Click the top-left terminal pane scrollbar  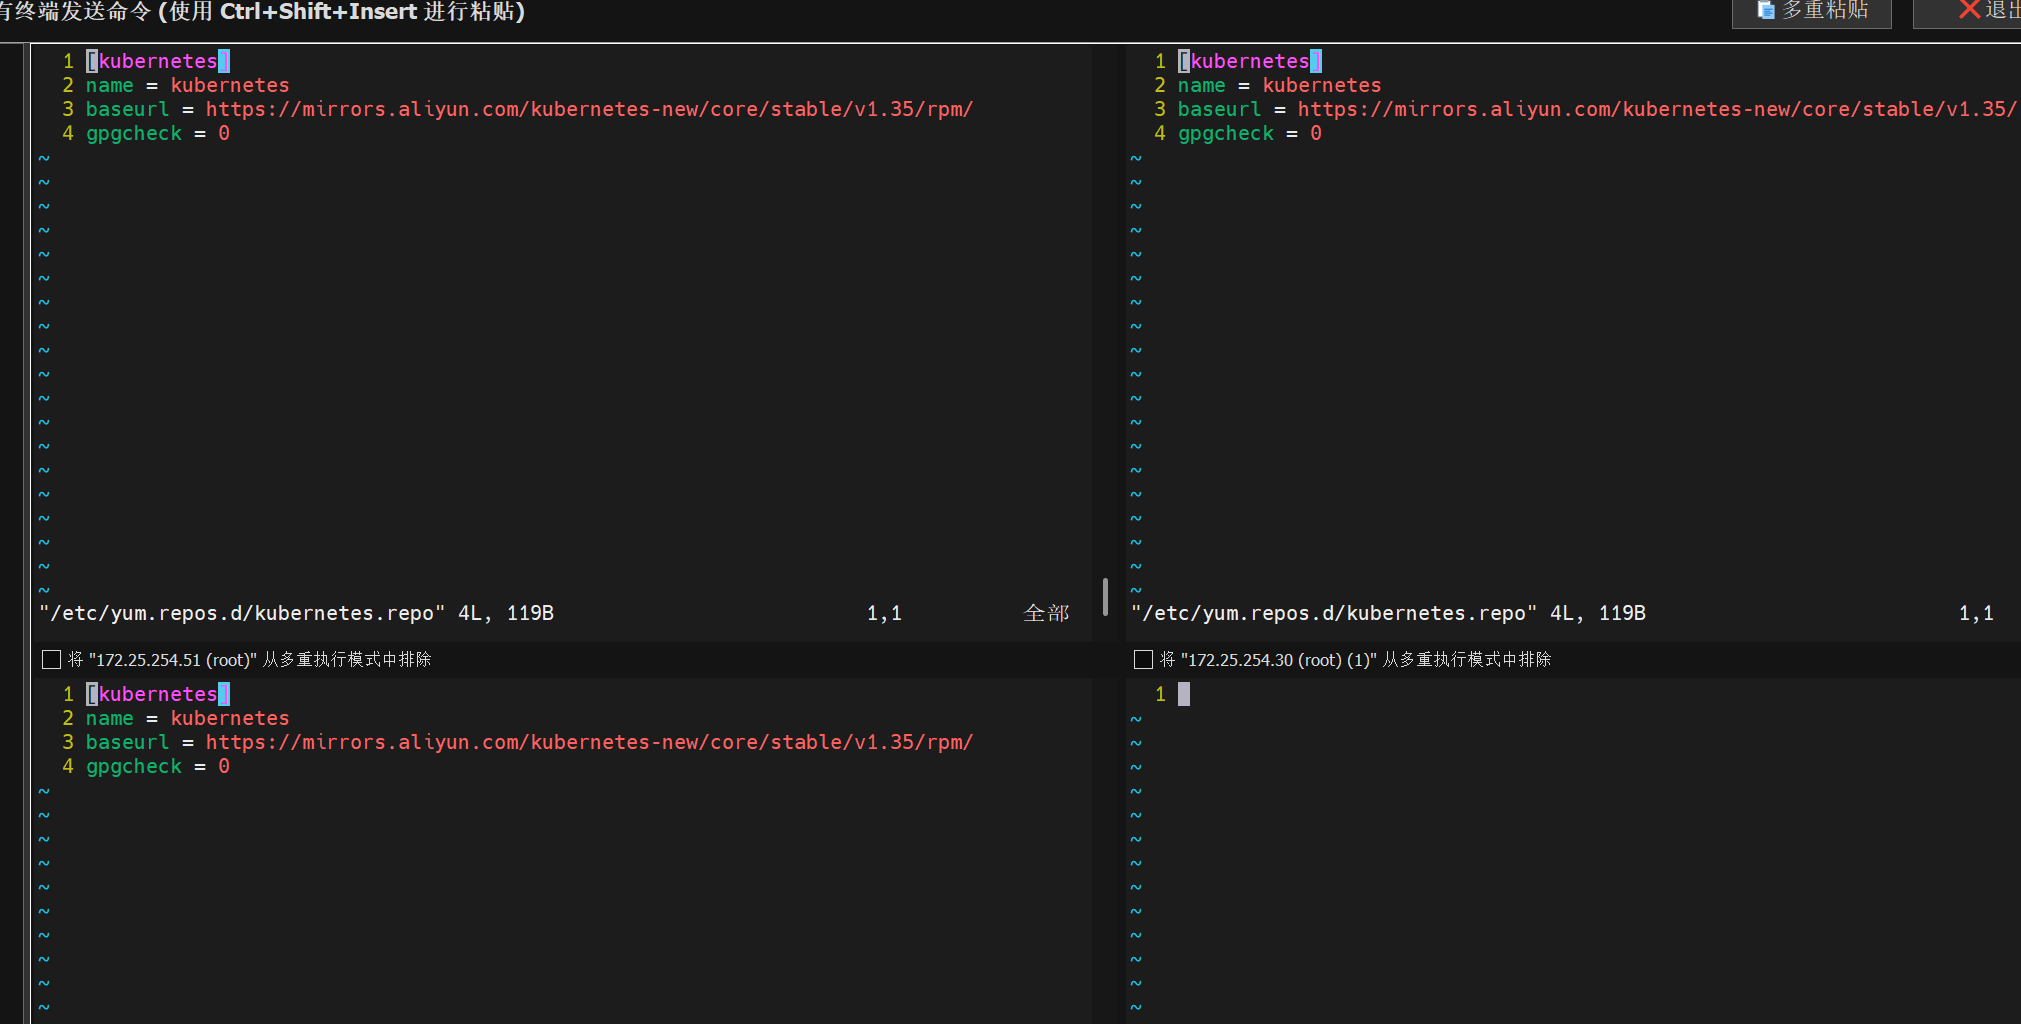tap(1105, 597)
